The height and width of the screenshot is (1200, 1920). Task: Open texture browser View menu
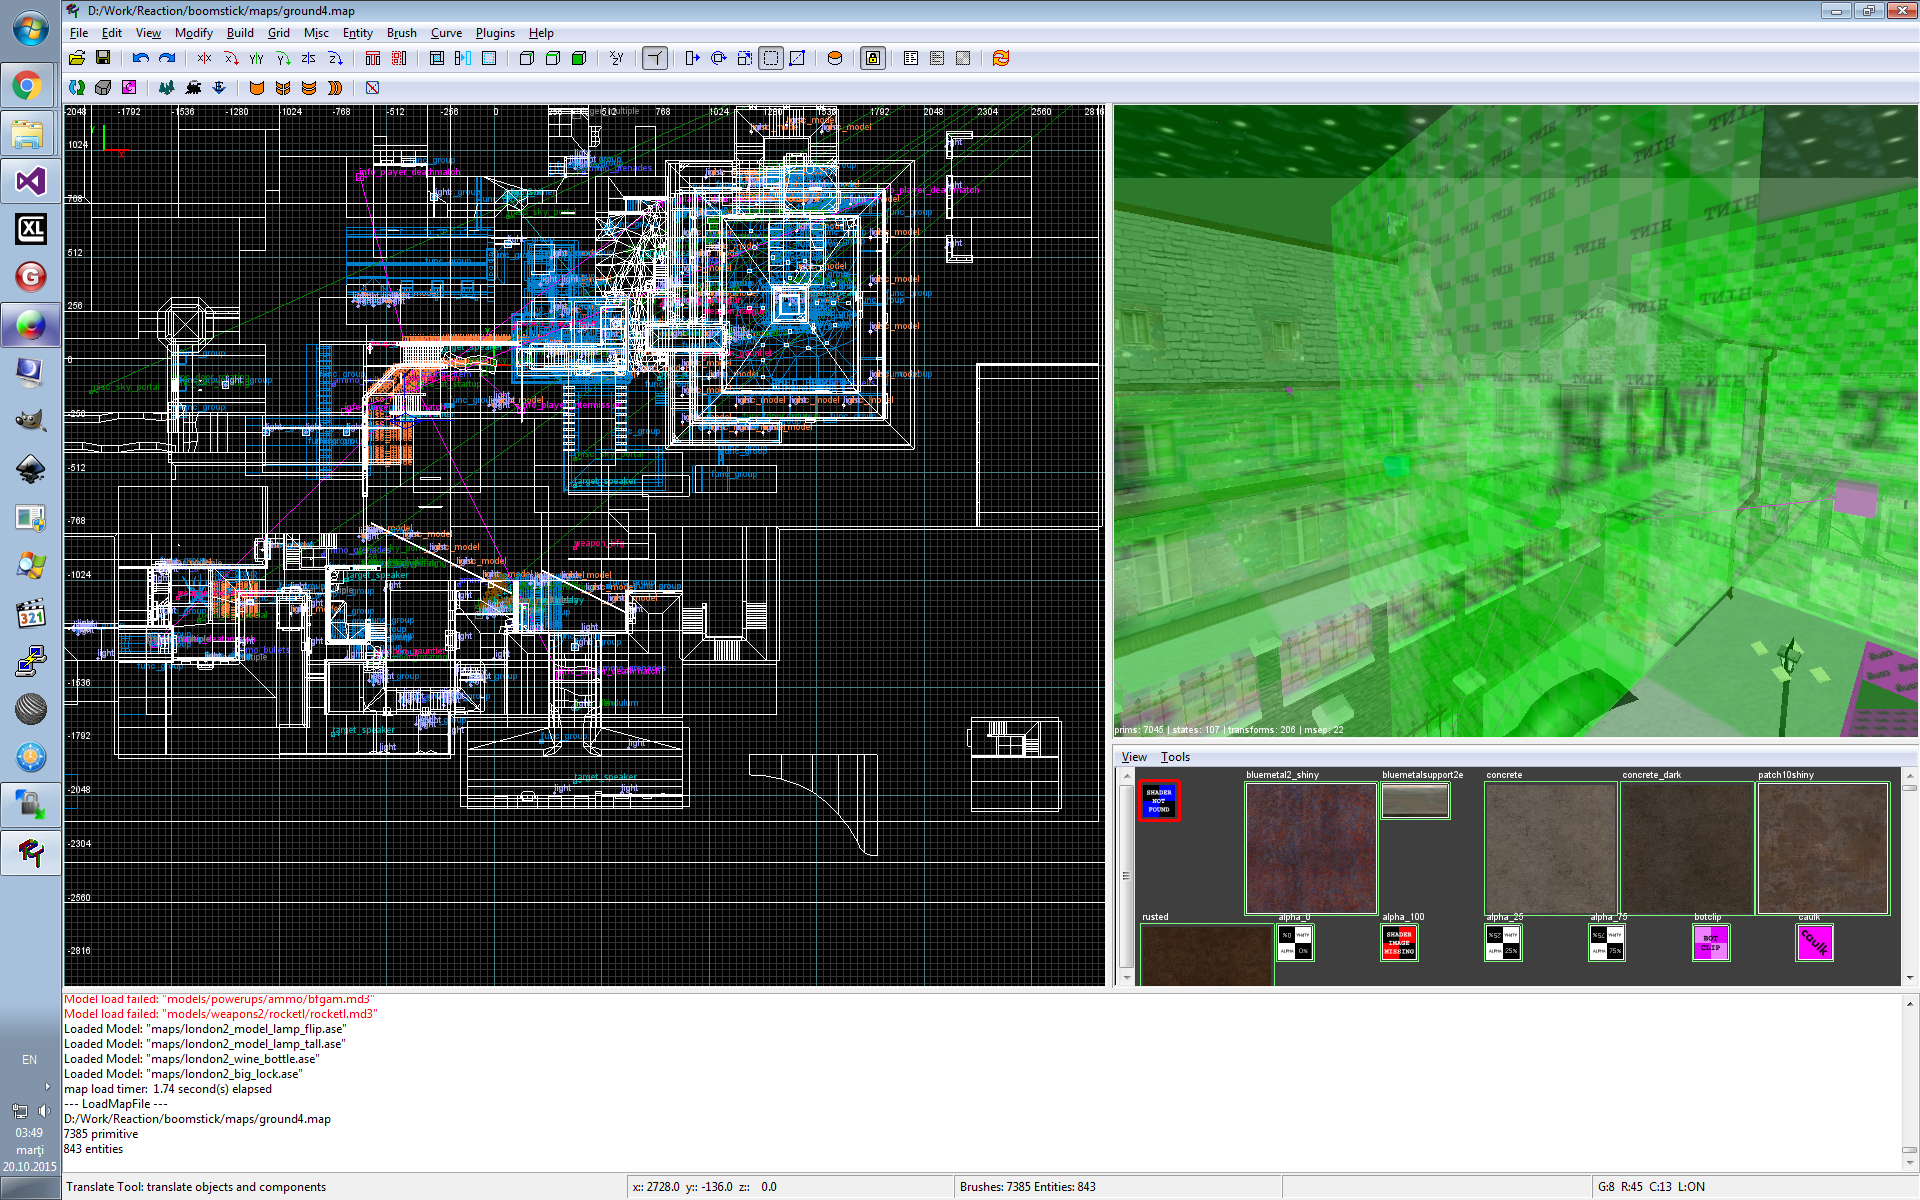(1134, 757)
